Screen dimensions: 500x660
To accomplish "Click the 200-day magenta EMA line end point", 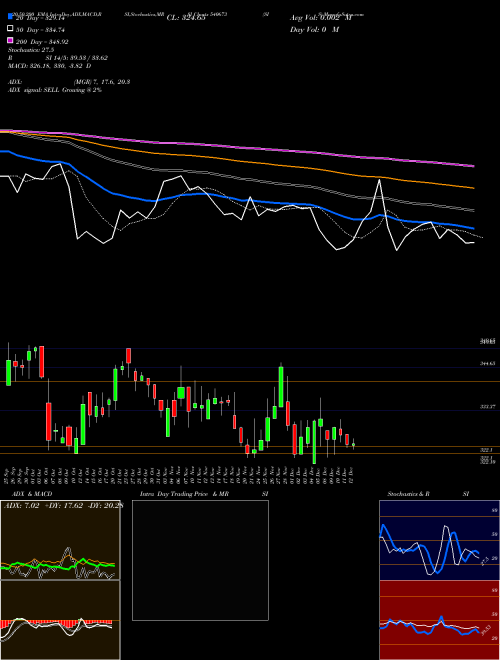I will [474, 166].
